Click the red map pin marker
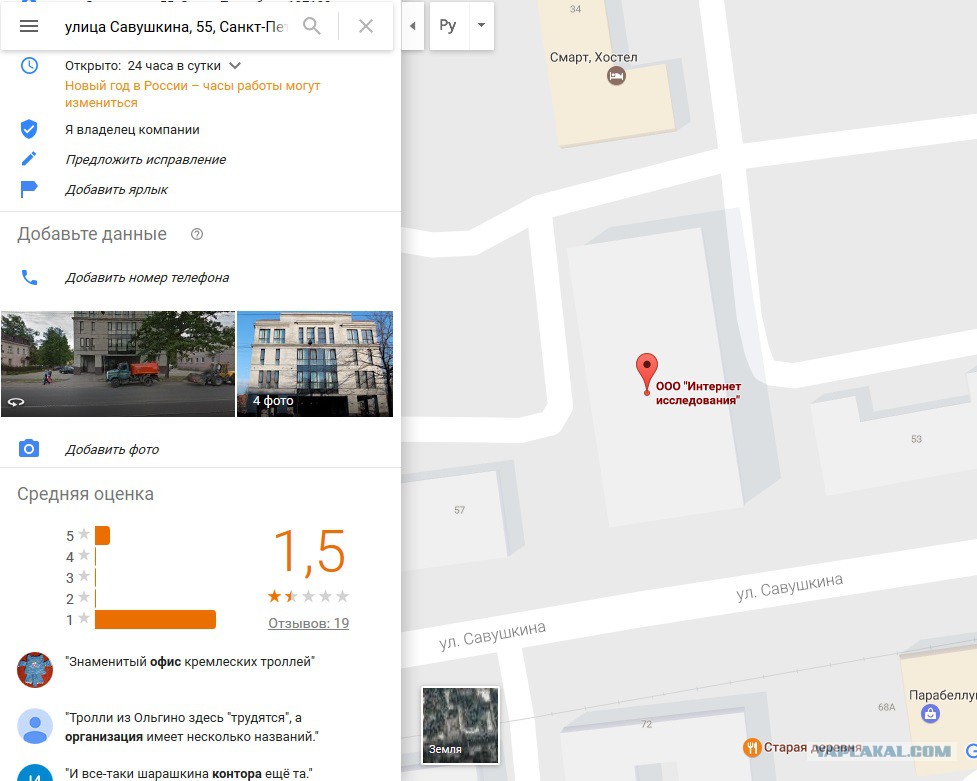Image resolution: width=977 pixels, height=781 pixels. (647, 373)
